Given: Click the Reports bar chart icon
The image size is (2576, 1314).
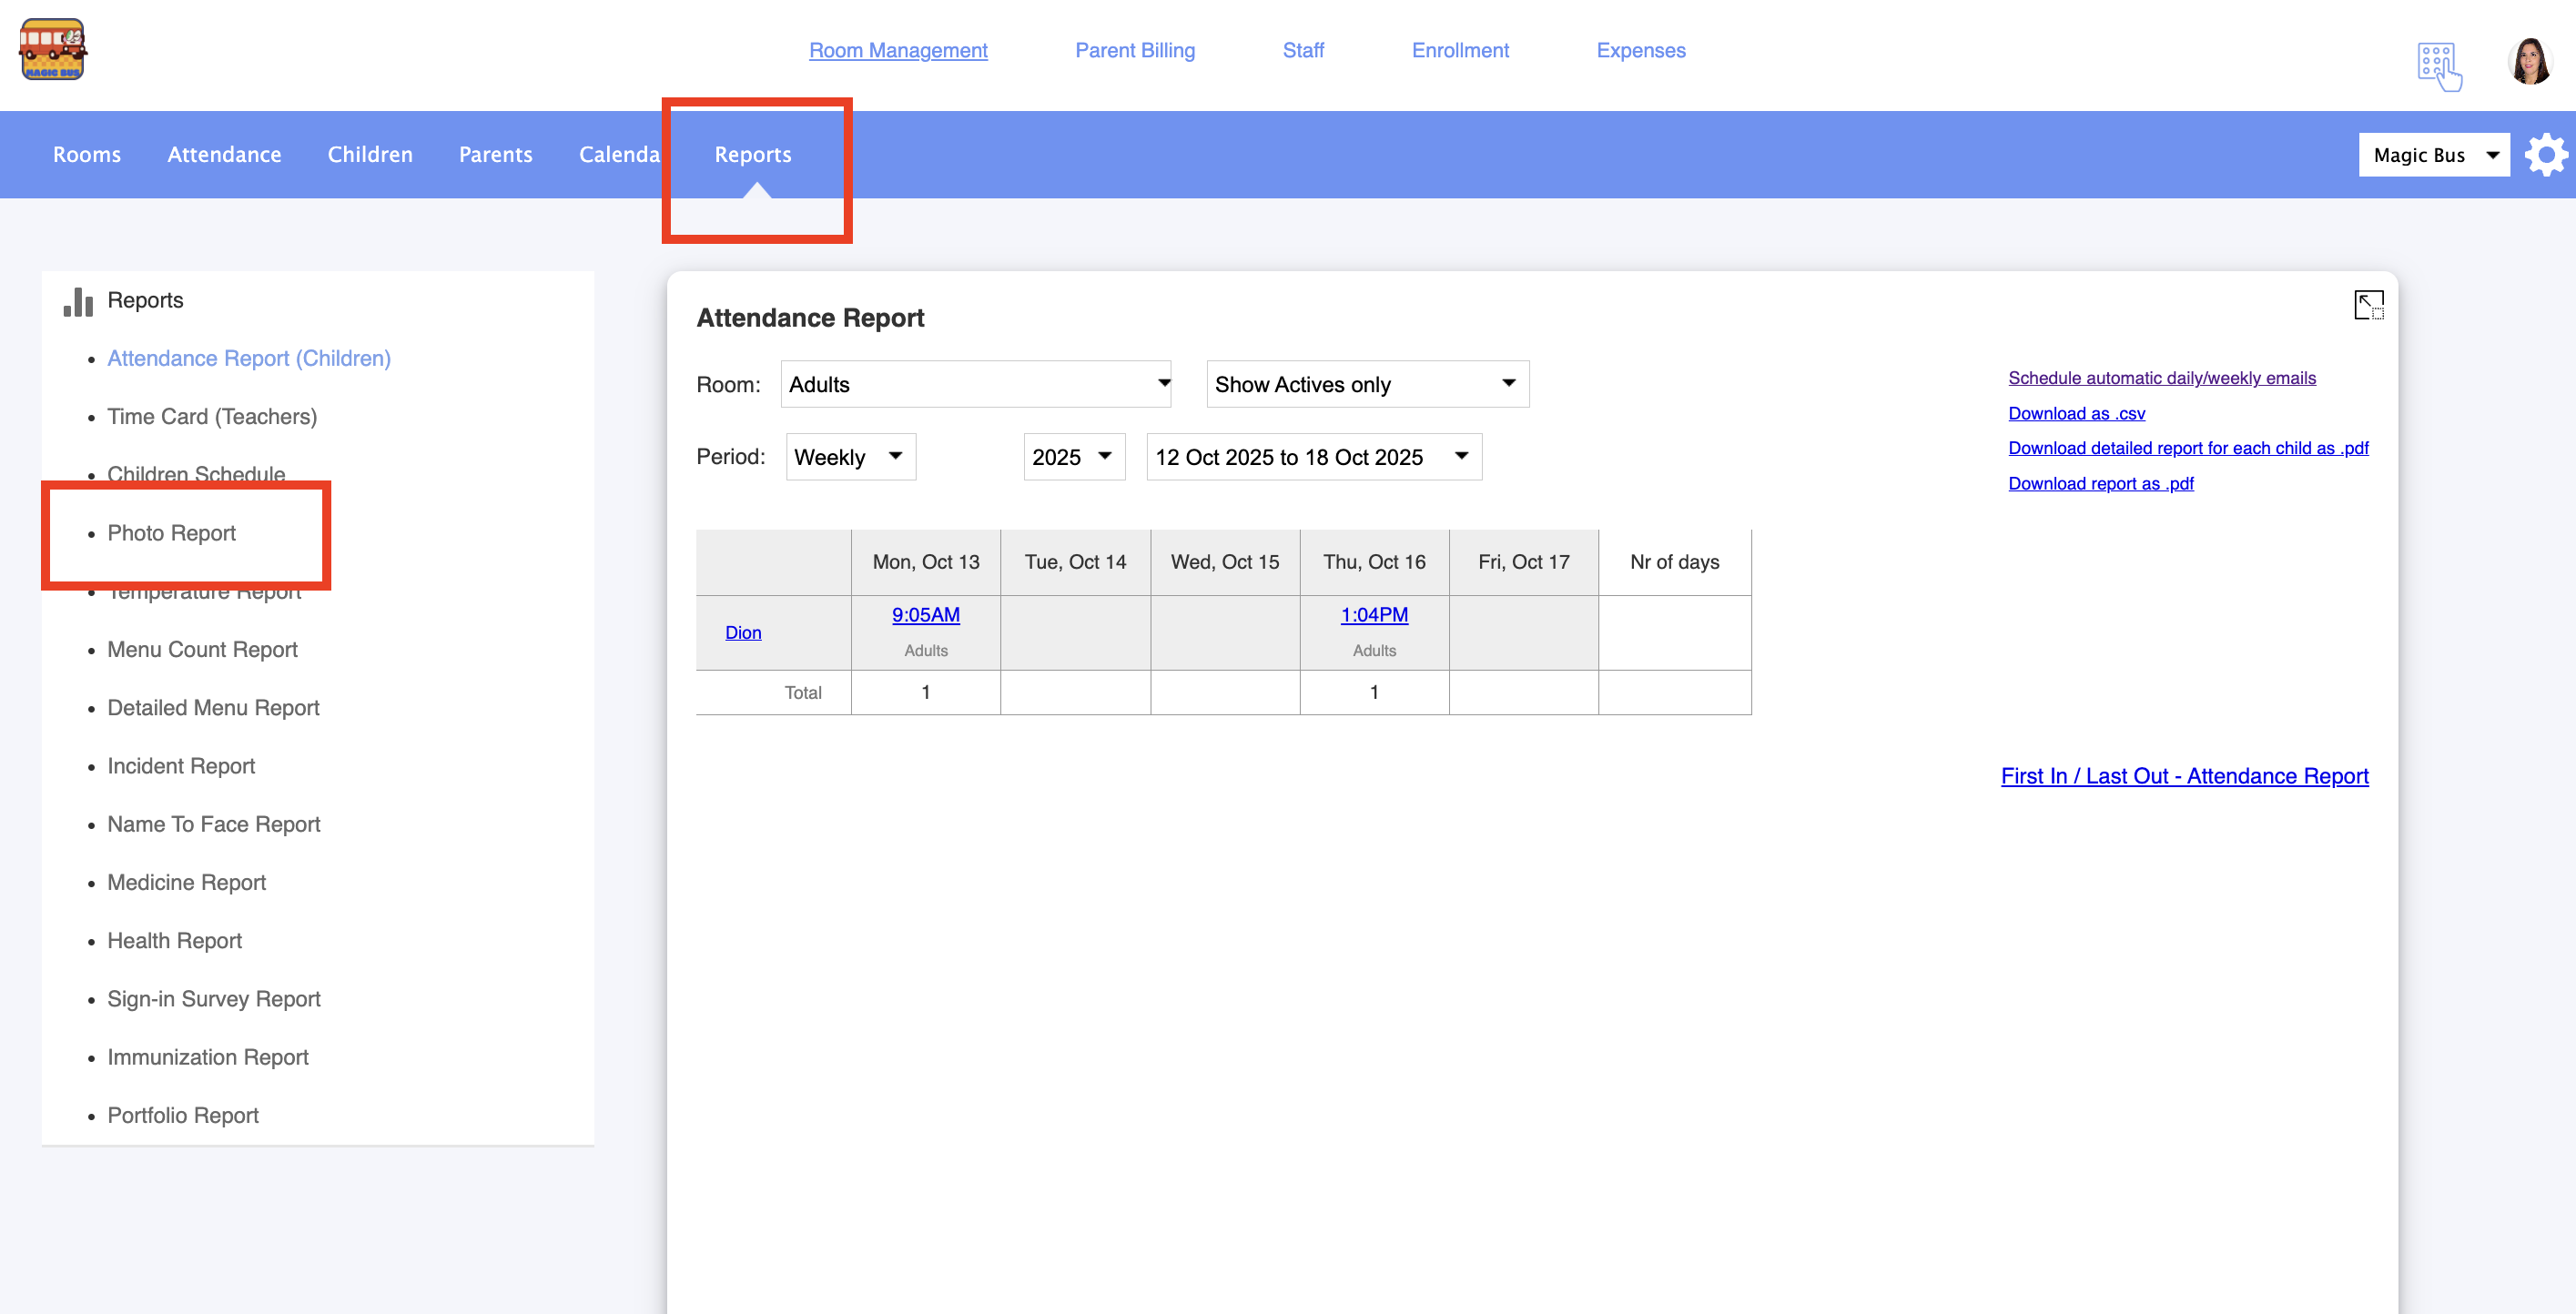Looking at the screenshot, I should 78,301.
